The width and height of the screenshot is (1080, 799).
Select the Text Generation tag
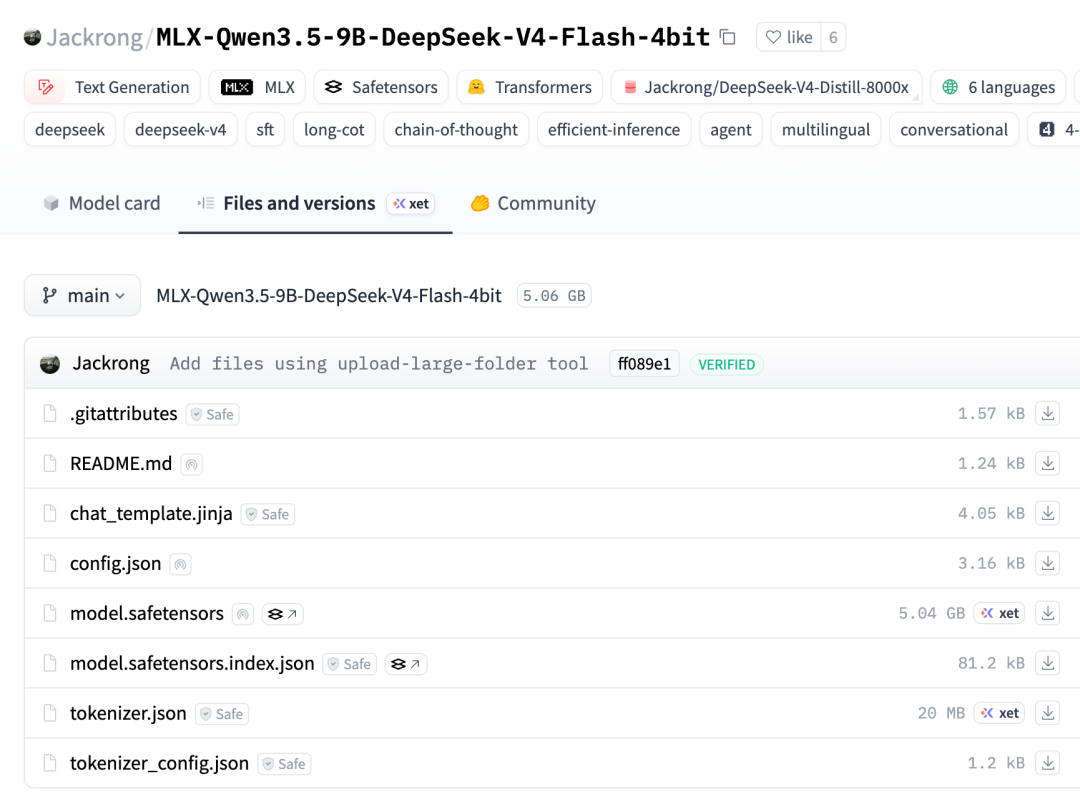coord(112,87)
